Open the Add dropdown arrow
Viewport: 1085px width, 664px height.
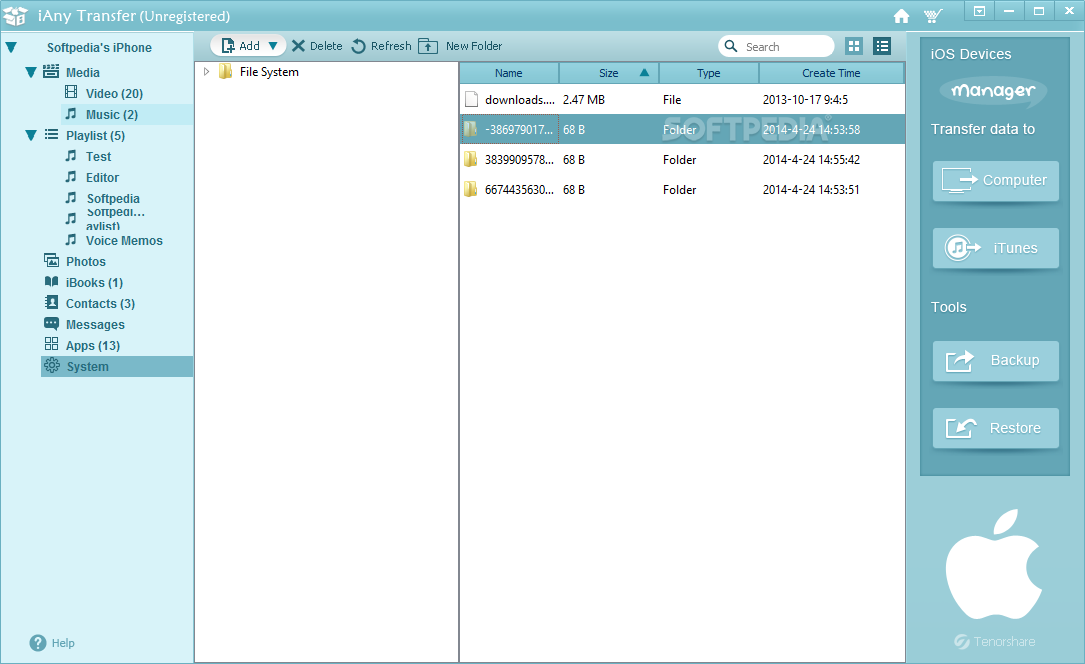273,46
